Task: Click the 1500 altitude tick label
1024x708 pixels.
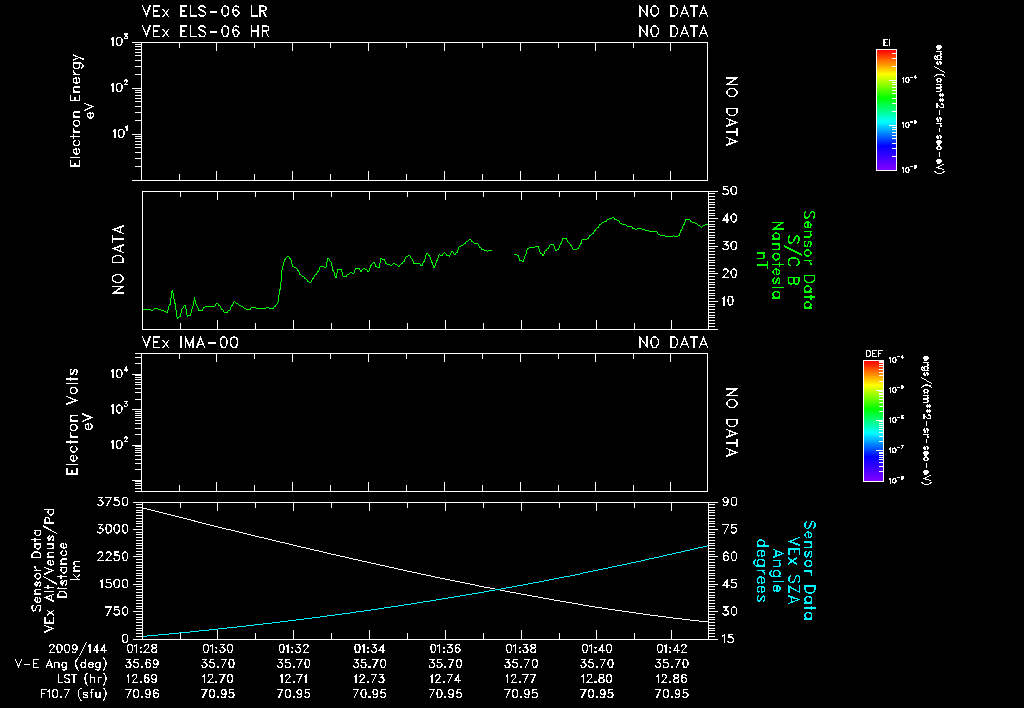Action: [x=113, y=584]
